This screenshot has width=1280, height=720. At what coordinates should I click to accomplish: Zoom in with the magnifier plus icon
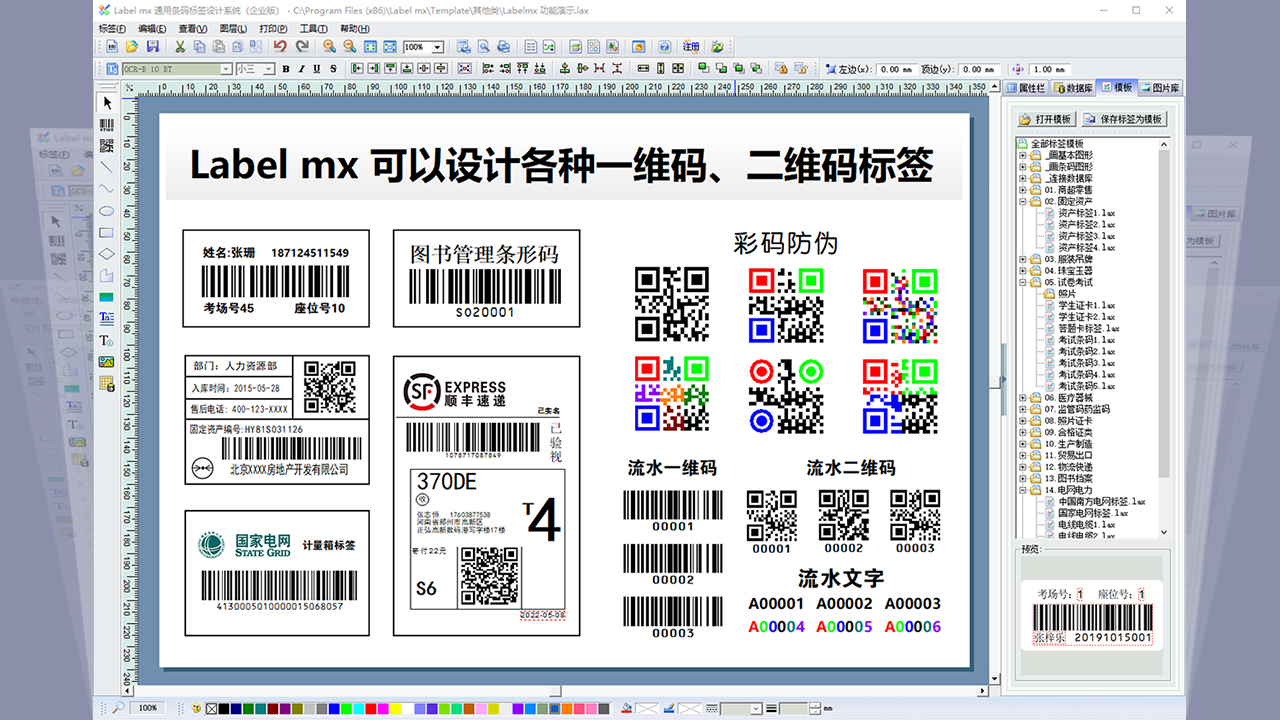(329, 46)
